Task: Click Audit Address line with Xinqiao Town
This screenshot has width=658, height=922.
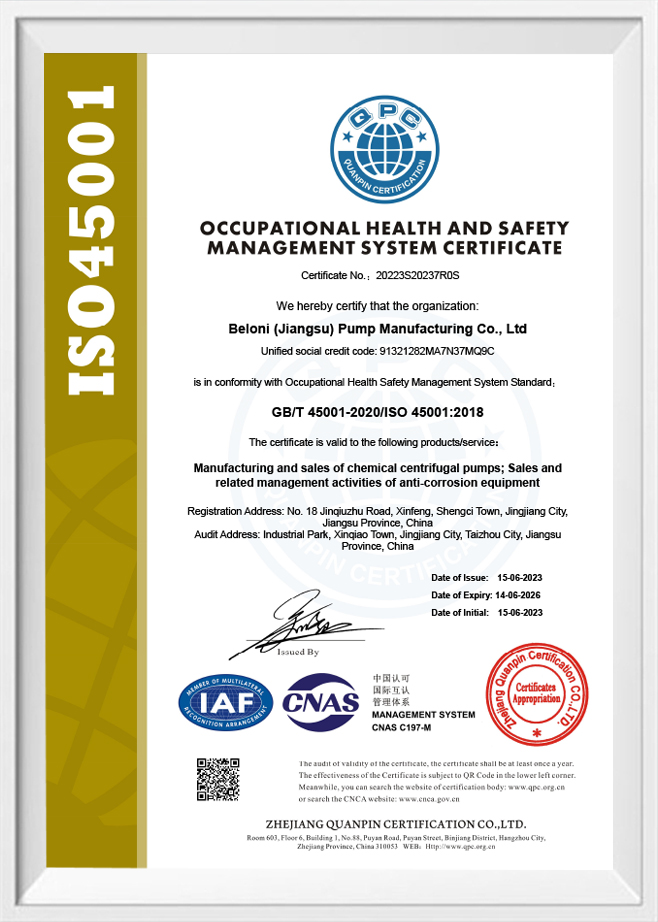Action: [x=378, y=535]
